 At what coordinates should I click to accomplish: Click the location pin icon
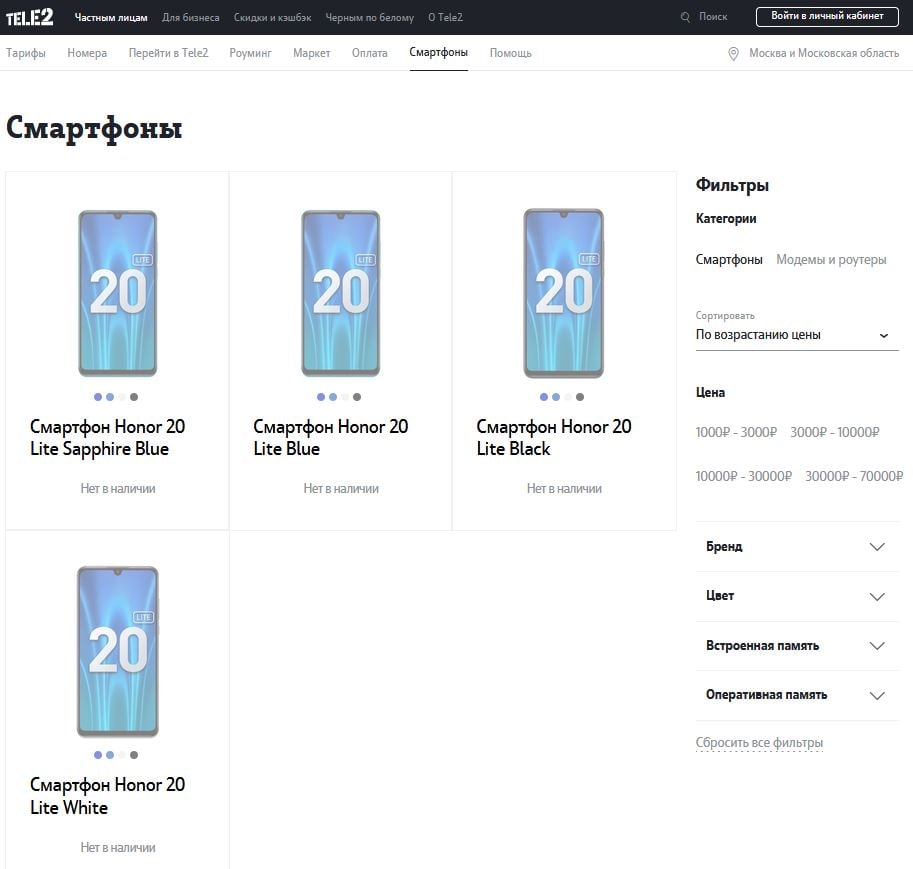(x=733, y=54)
